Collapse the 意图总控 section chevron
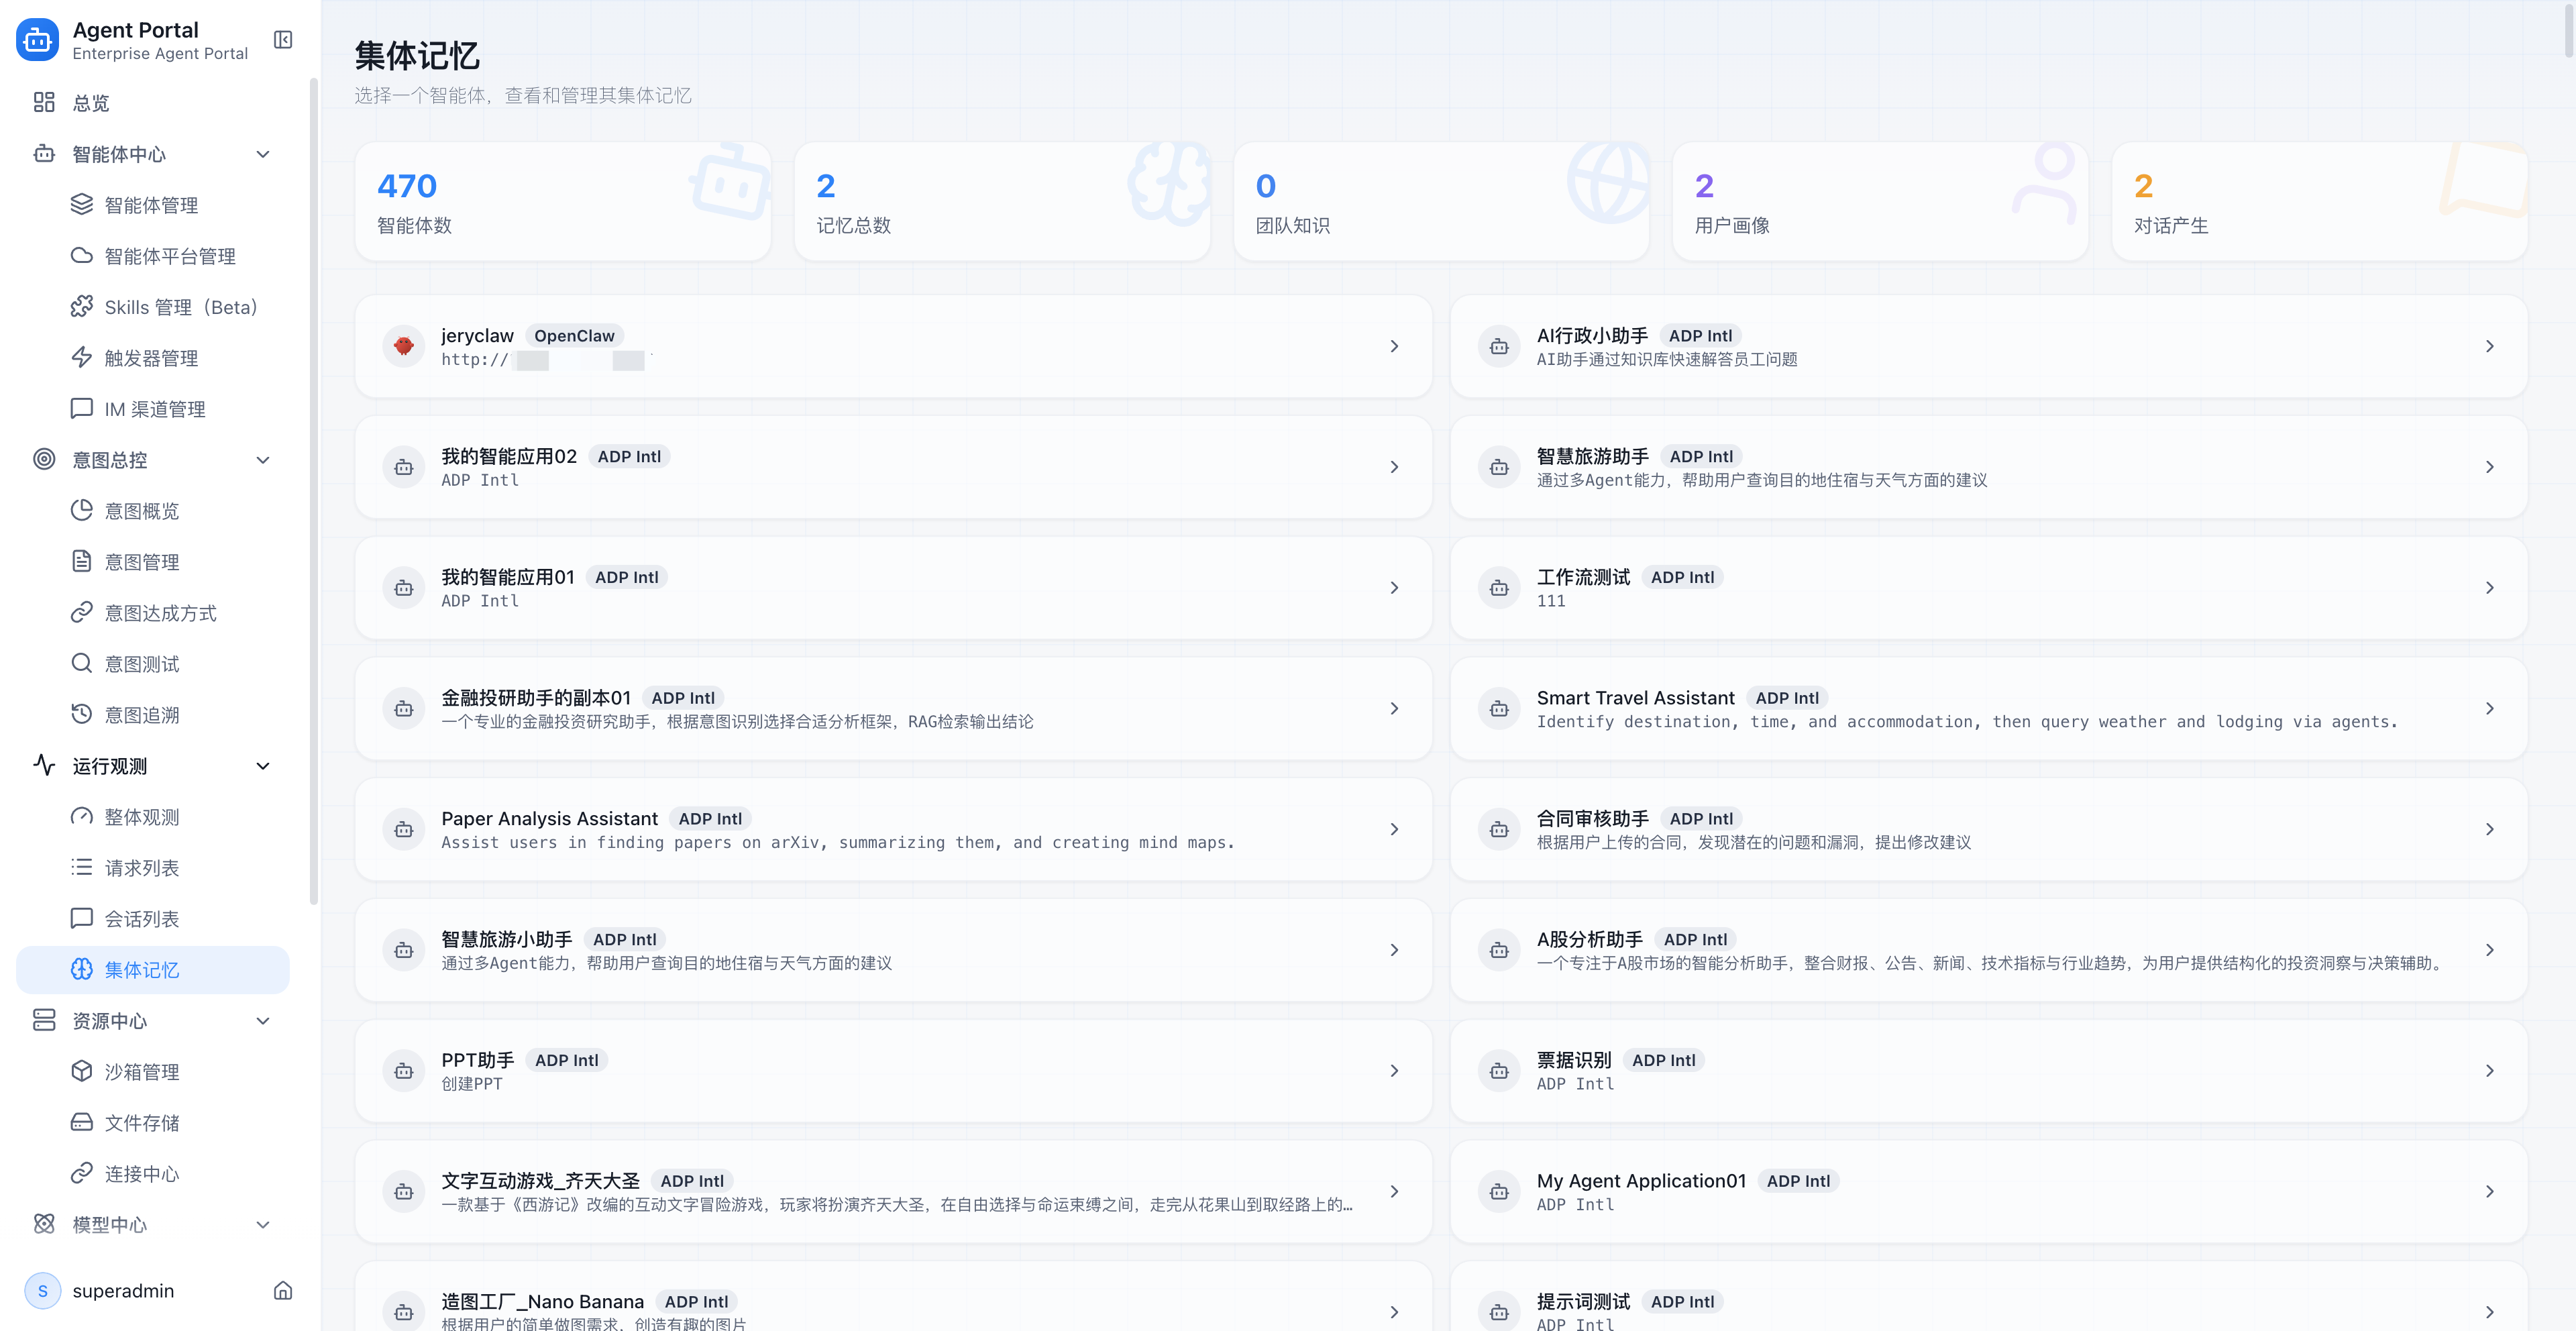This screenshot has width=2576, height=1331. (x=263, y=460)
